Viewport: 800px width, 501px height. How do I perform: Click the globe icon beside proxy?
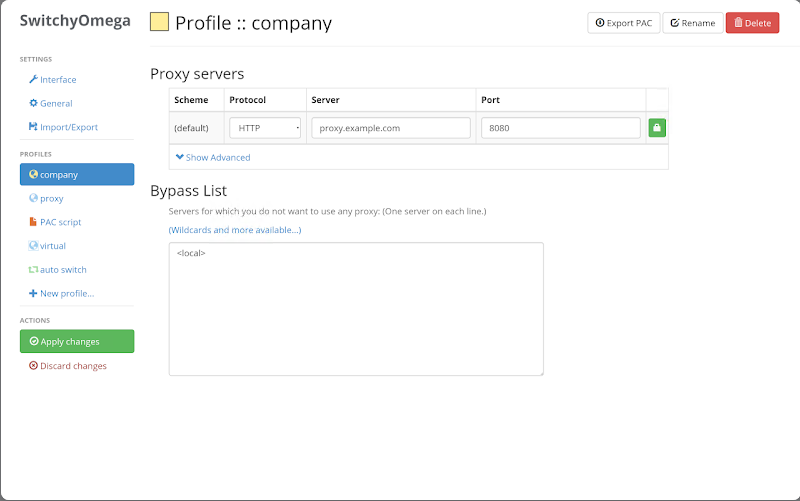pyautogui.click(x=33, y=198)
